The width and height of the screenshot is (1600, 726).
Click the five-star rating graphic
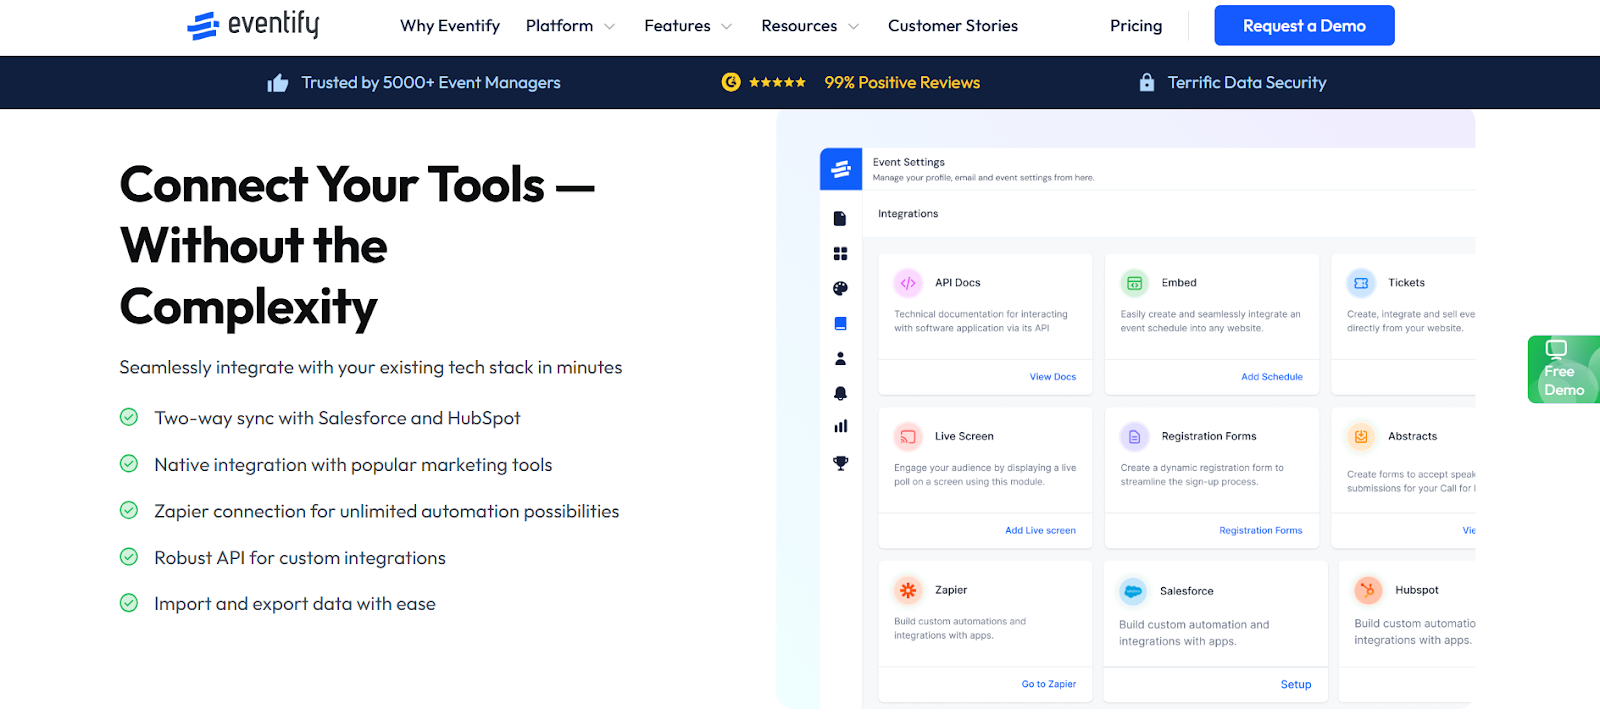point(777,82)
